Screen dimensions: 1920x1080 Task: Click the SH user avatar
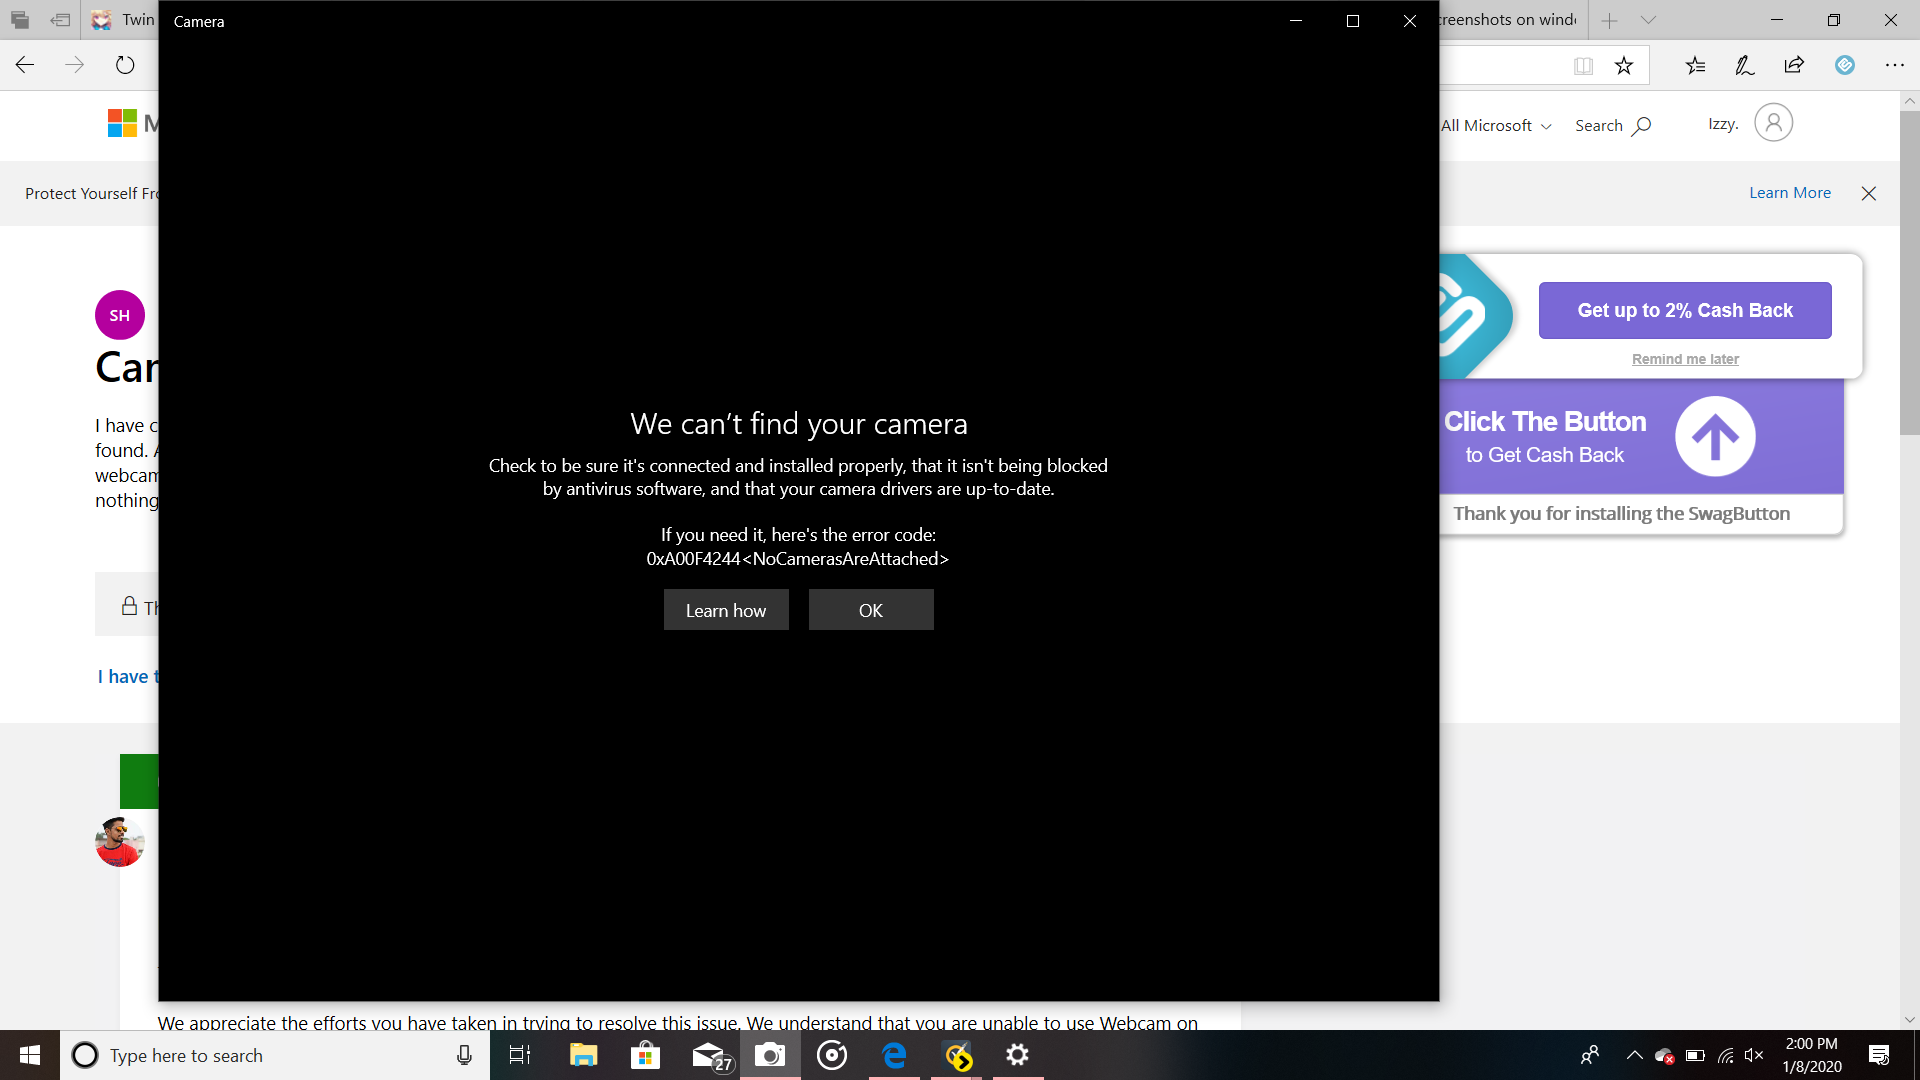click(x=120, y=315)
